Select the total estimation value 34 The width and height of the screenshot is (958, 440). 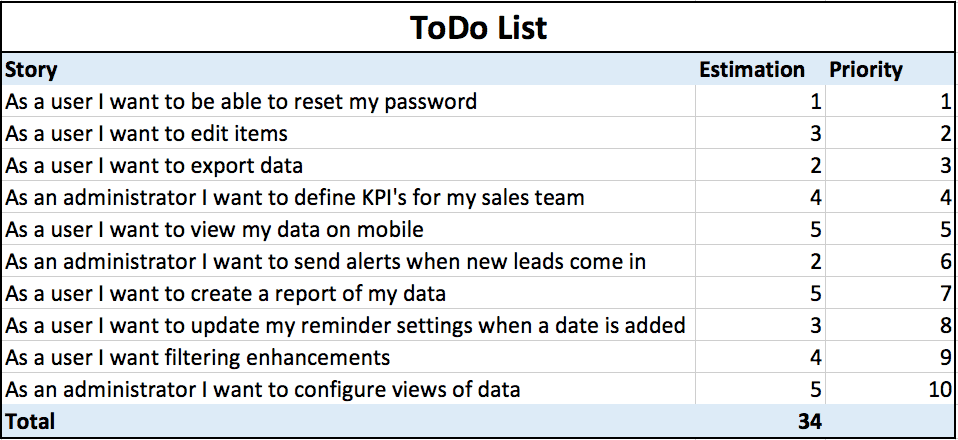tap(809, 422)
